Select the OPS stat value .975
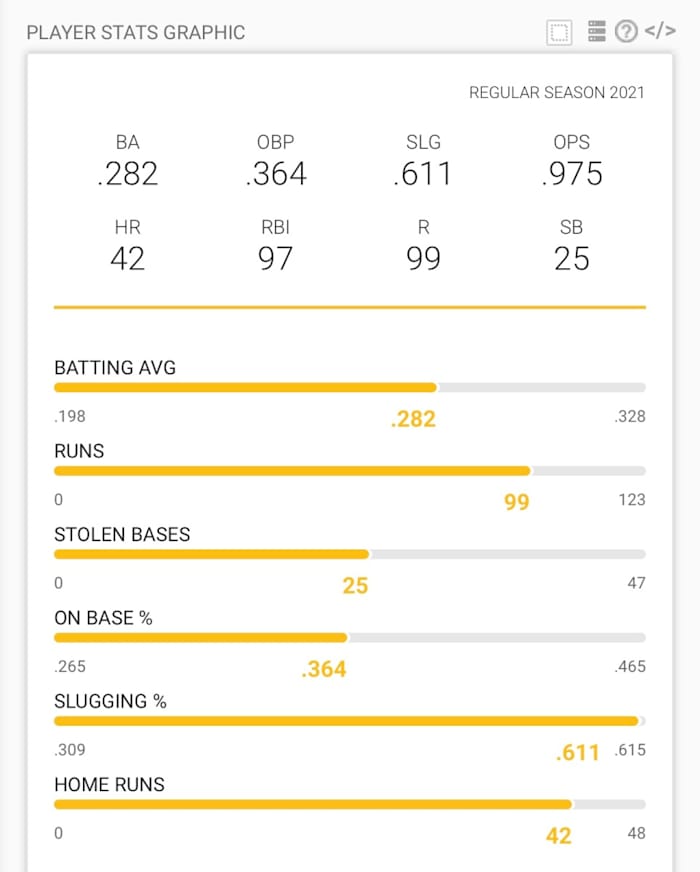This screenshot has height=872, width=700. (x=573, y=175)
